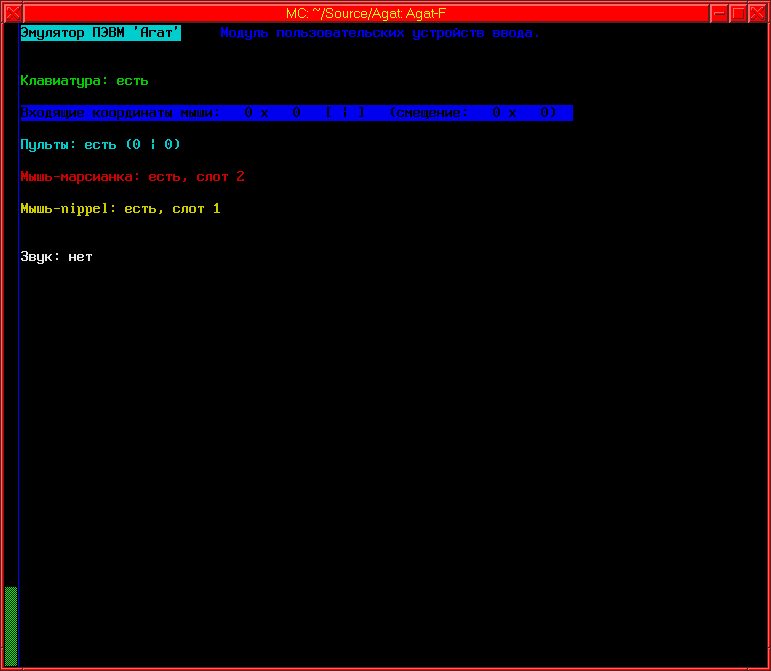Screen dimensions: 771x671
Task: Minimize the Agat-F terminal window
Action: coord(719,13)
